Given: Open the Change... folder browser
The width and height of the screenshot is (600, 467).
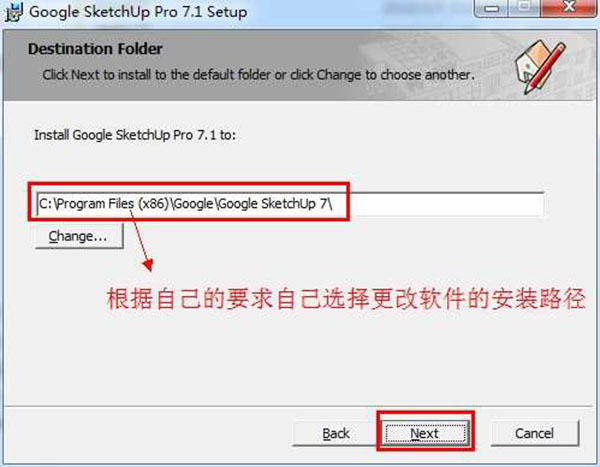Looking at the screenshot, I should point(79,237).
